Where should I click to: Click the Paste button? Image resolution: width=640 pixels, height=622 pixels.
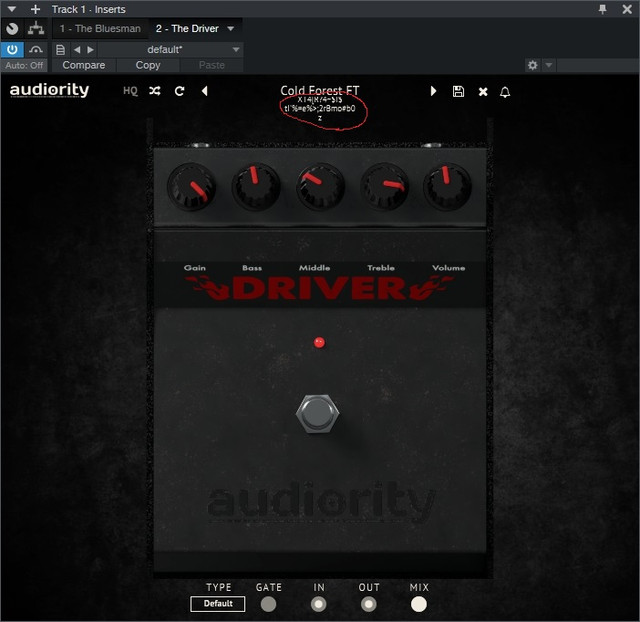click(x=211, y=65)
